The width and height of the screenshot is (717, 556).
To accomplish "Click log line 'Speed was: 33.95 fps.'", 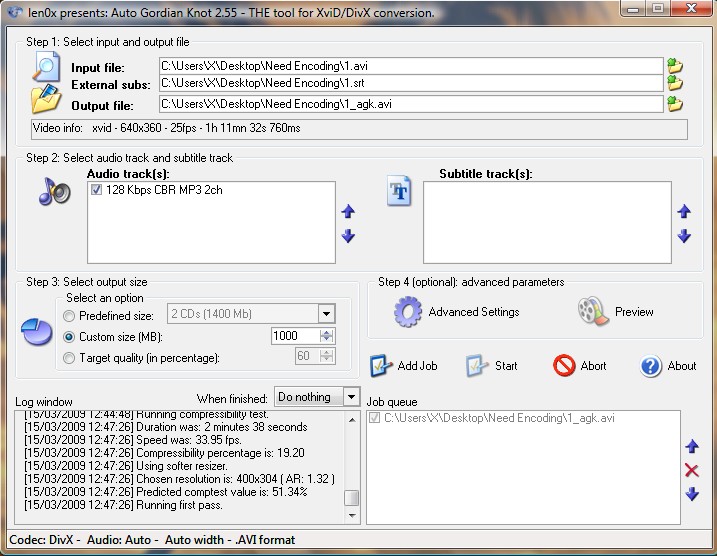I will [x=133, y=440].
